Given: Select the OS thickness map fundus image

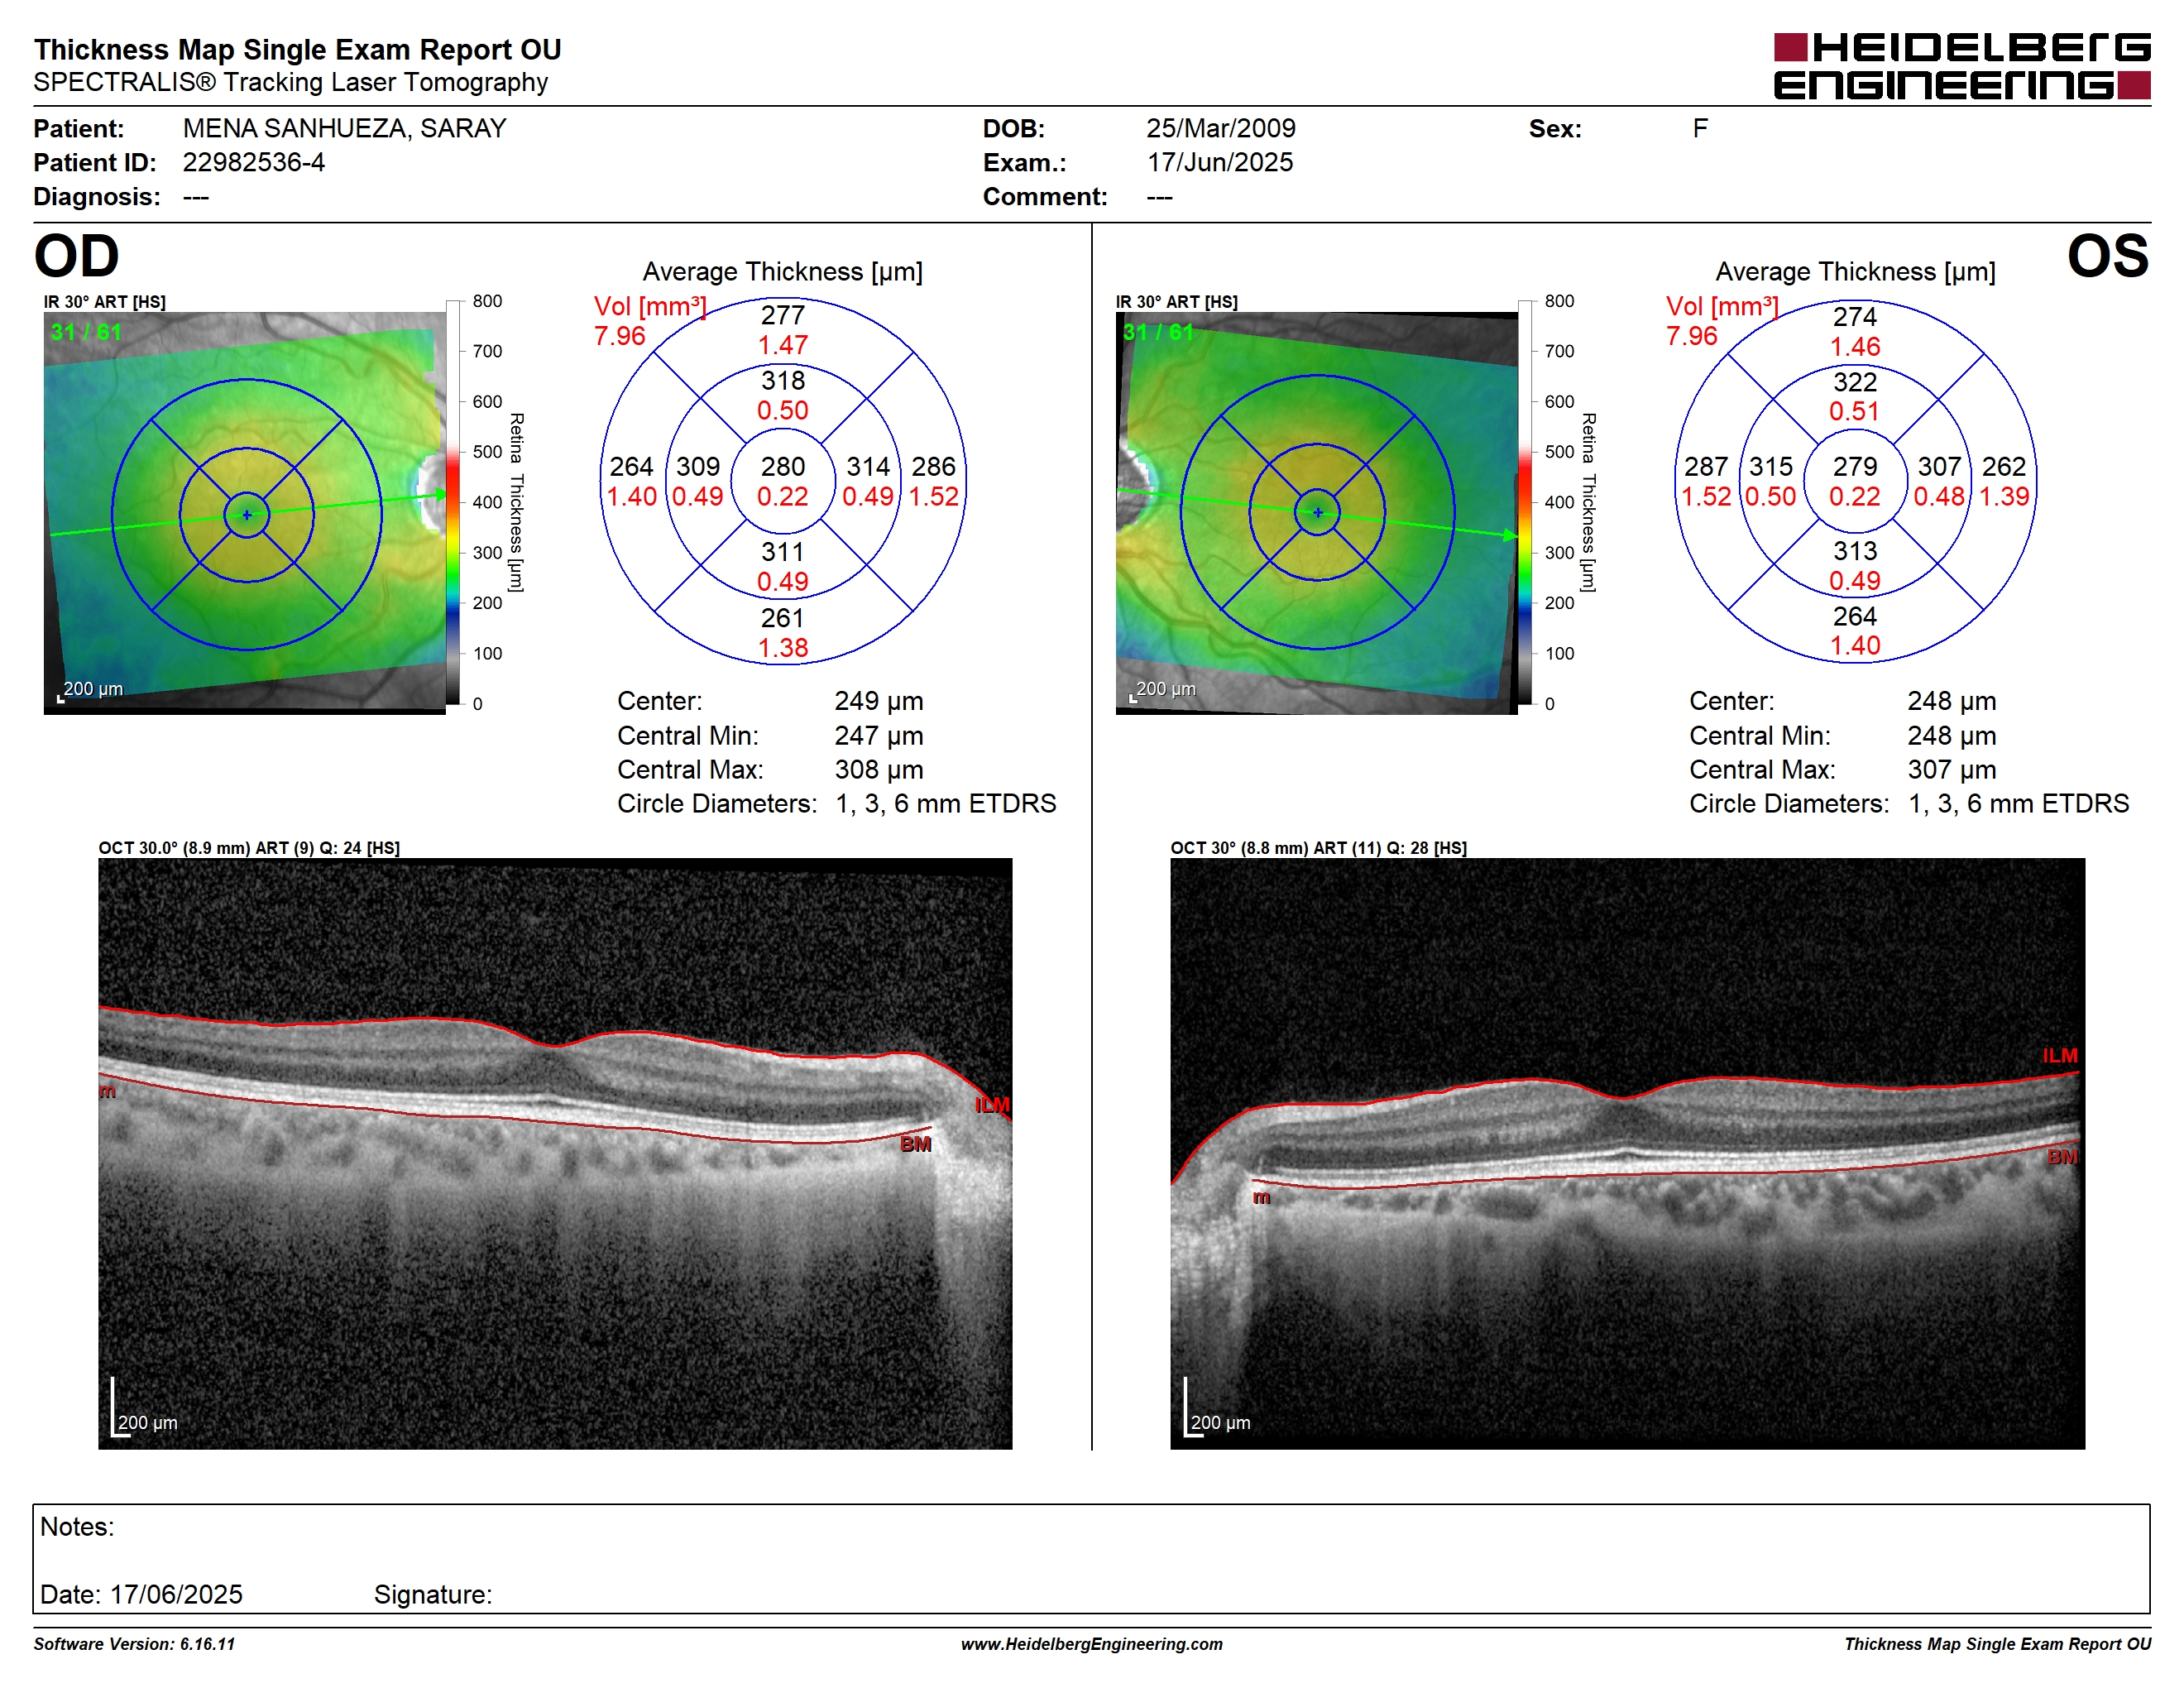Looking at the screenshot, I should point(1317,513).
